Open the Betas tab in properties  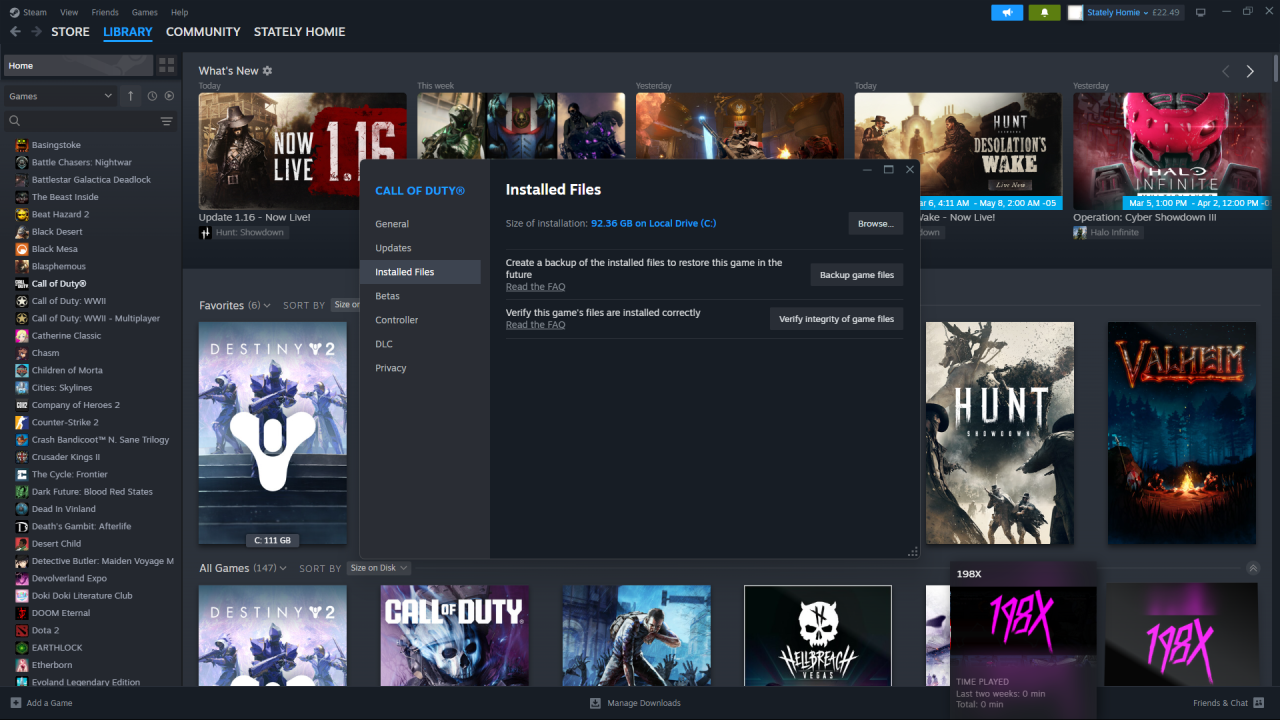point(387,296)
